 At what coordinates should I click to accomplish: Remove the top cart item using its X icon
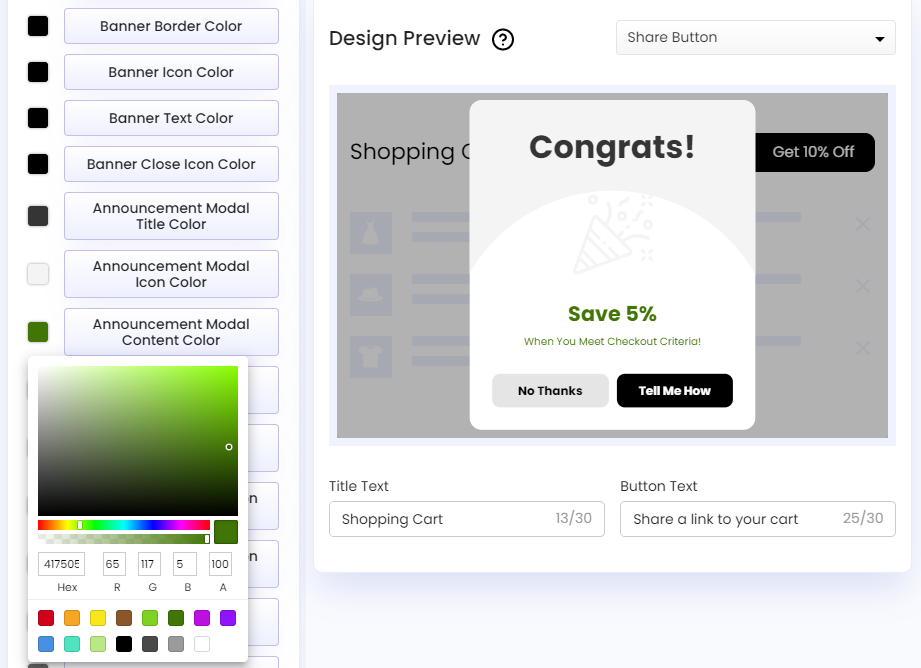(x=862, y=225)
